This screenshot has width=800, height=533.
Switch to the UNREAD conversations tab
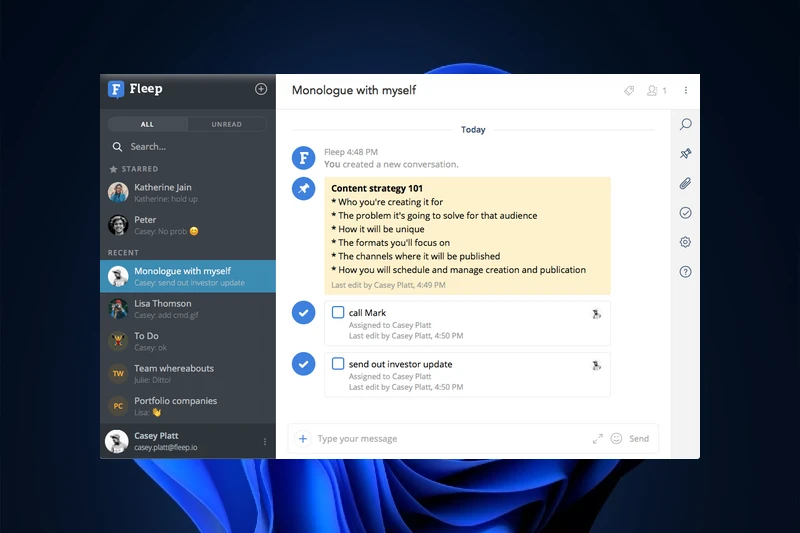(227, 124)
